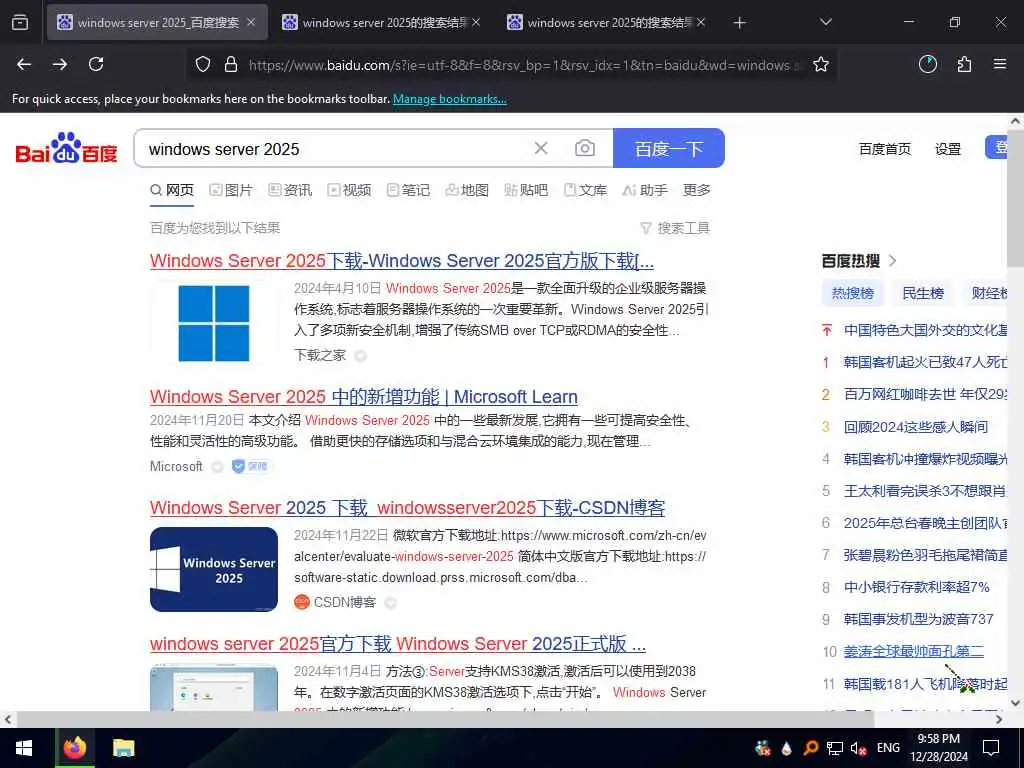The image size is (1024, 768).
Task: Open the Windows Start menu
Action: point(24,748)
